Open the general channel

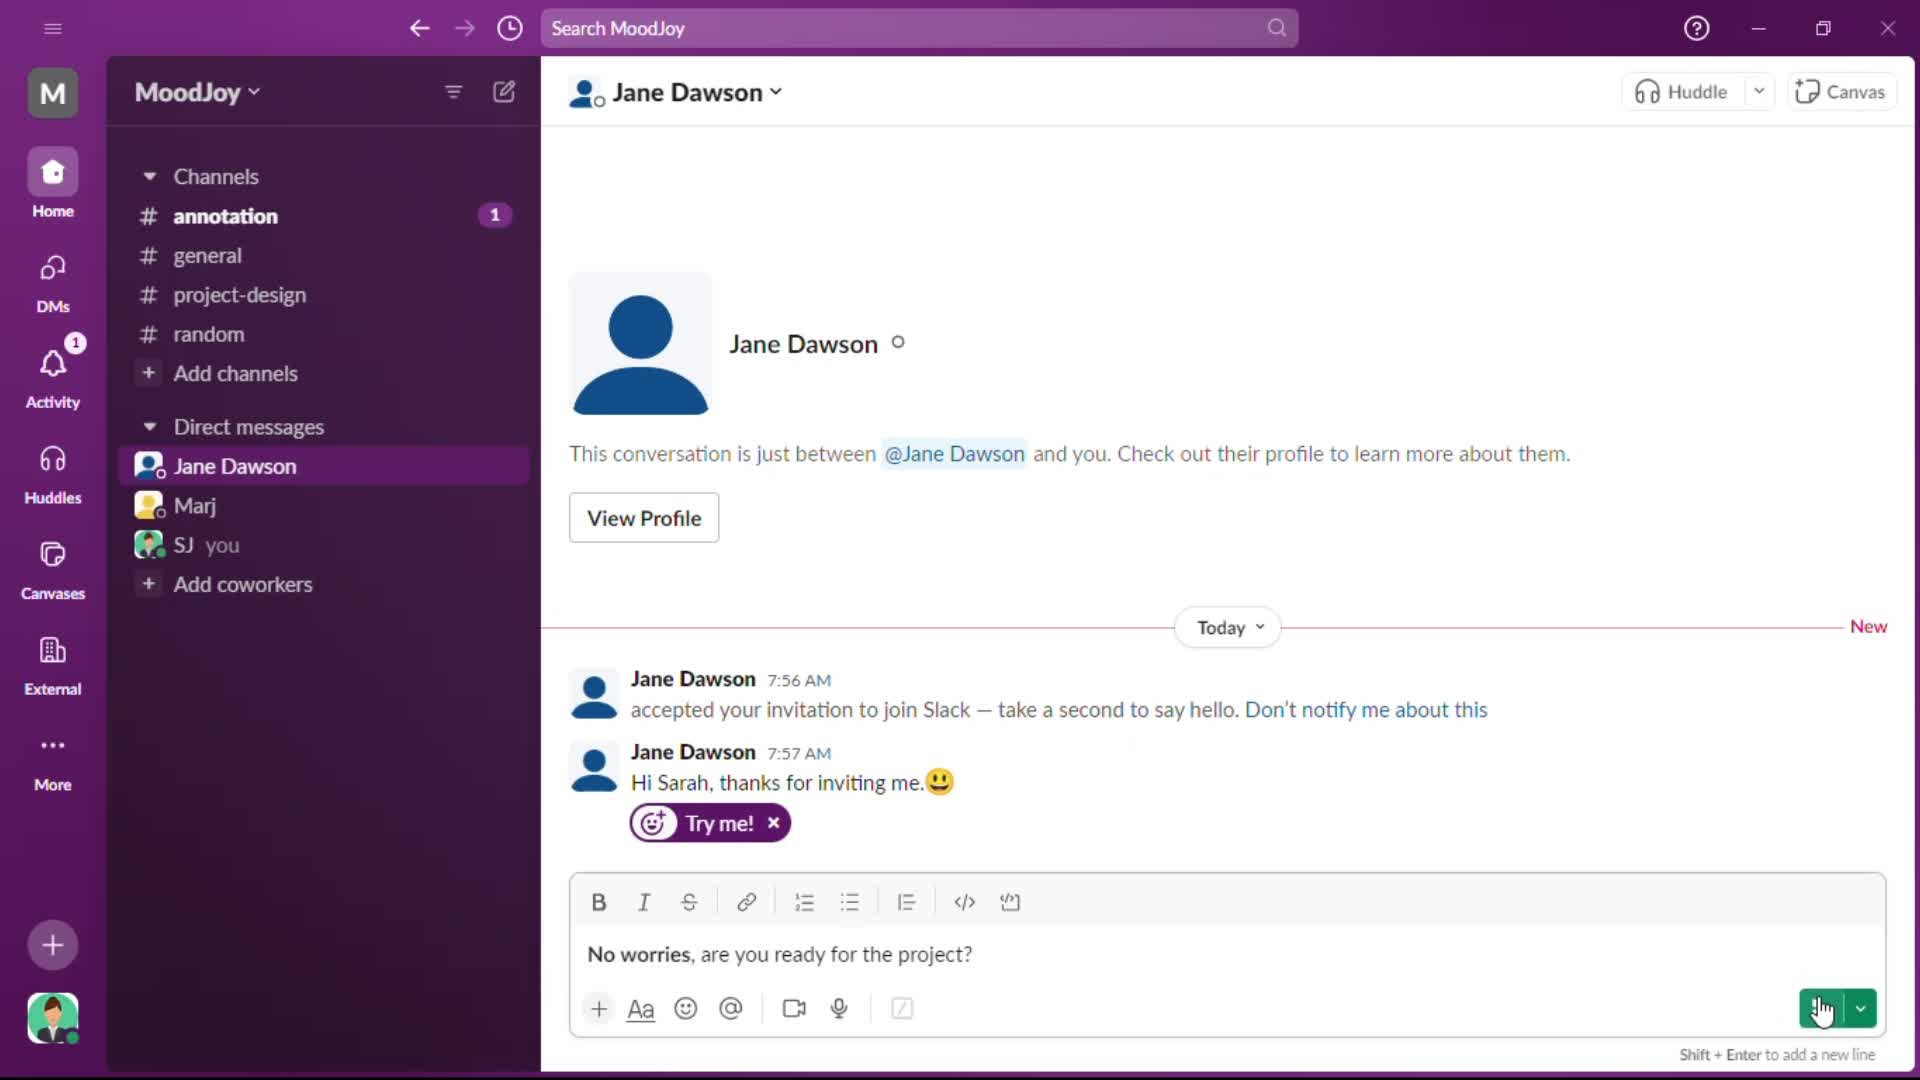coord(324,255)
